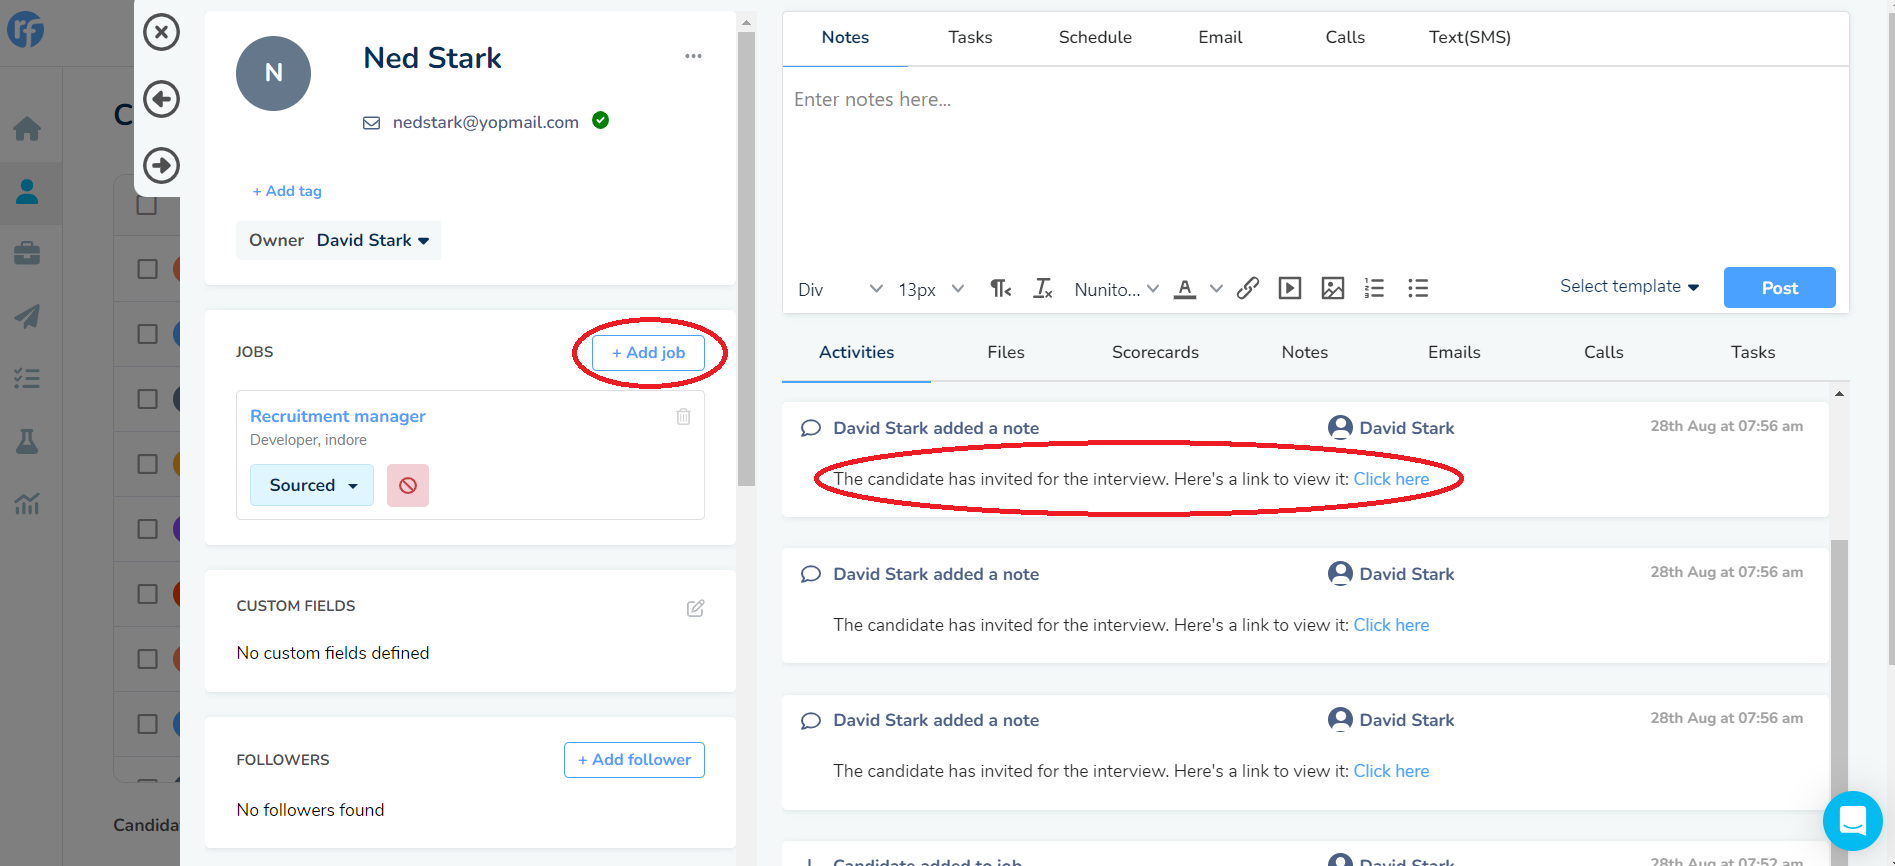This screenshot has height=866, width=1895.
Task: Tick the first candidate row checkbox in the list
Action: pos(147,269)
